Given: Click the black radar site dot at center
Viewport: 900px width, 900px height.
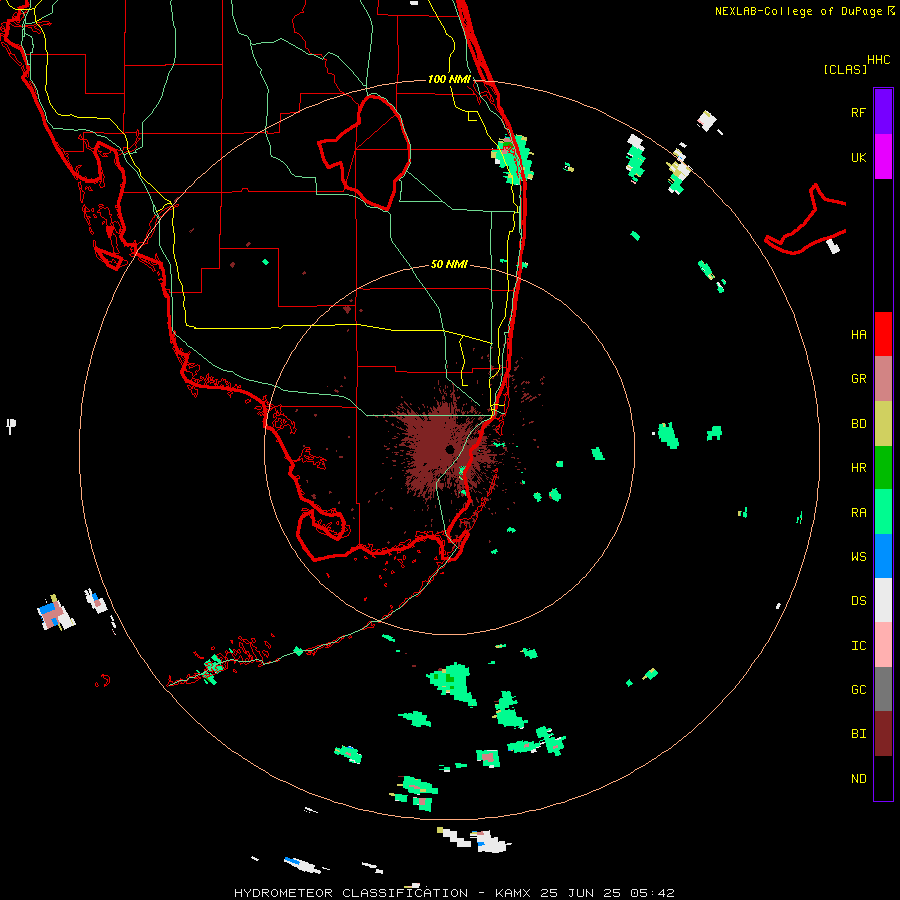Looking at the screenshot, I should 450,449.
